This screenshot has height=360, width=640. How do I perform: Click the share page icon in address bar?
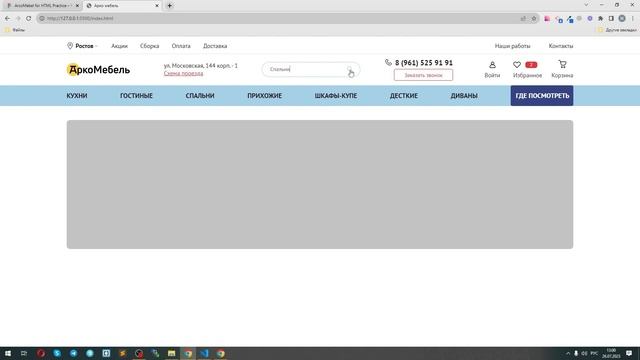pyautogui.click(x=523, y=18)
